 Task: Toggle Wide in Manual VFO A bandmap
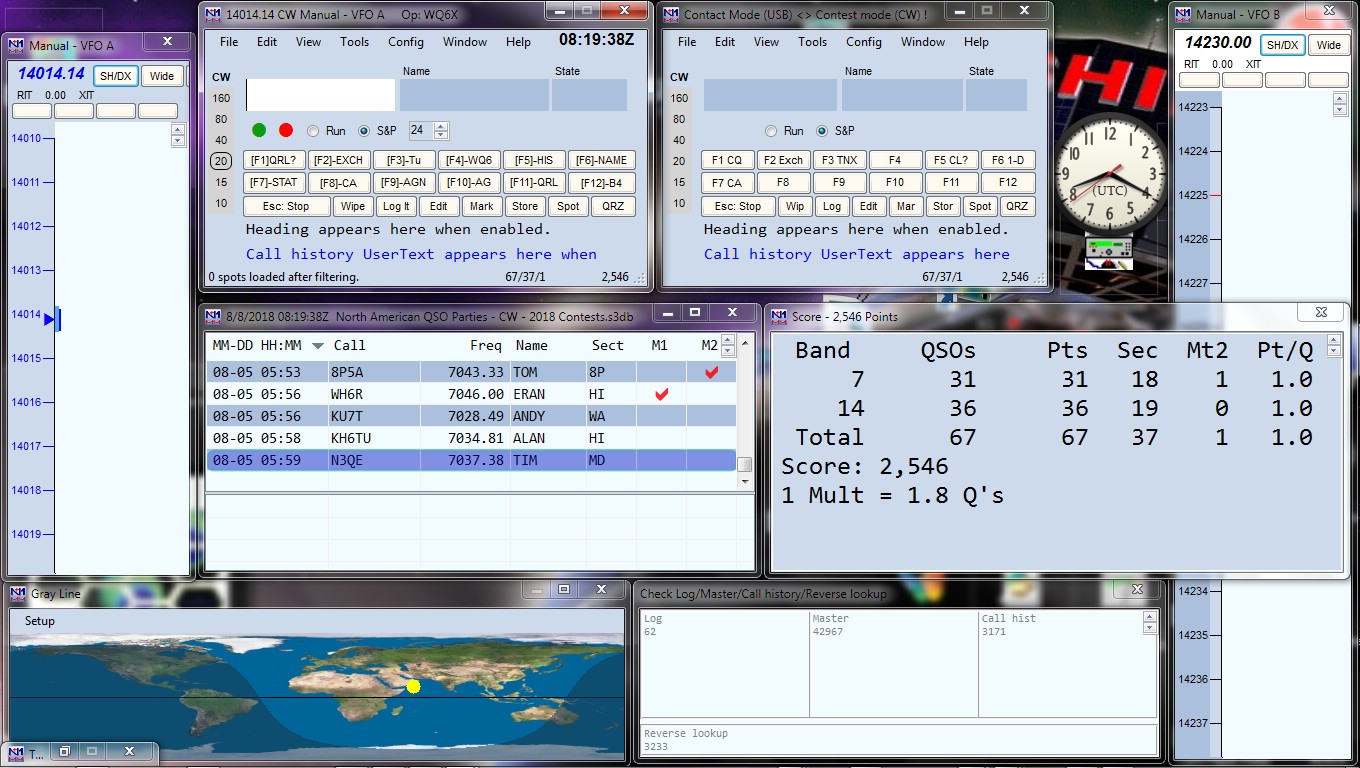162,76
